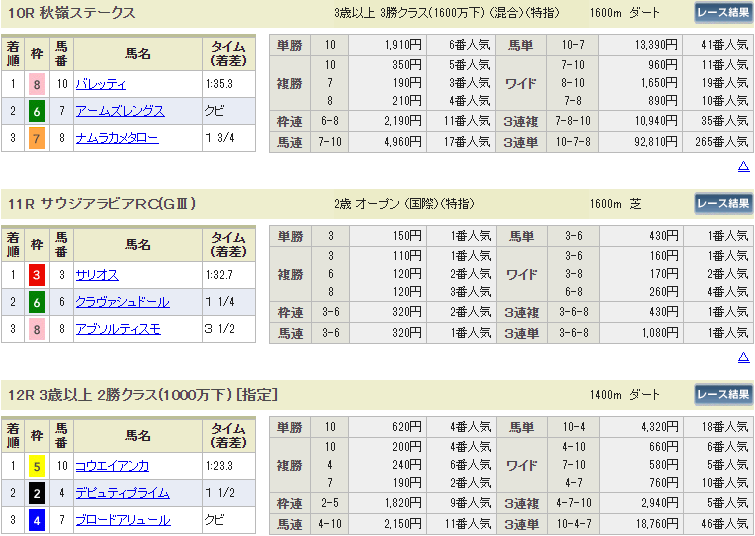The width and height of the screenshot is (755, 536).
Task: Select the 12R 3歳以上 2勝クラス race title
Action: click(x=143, y=394)
